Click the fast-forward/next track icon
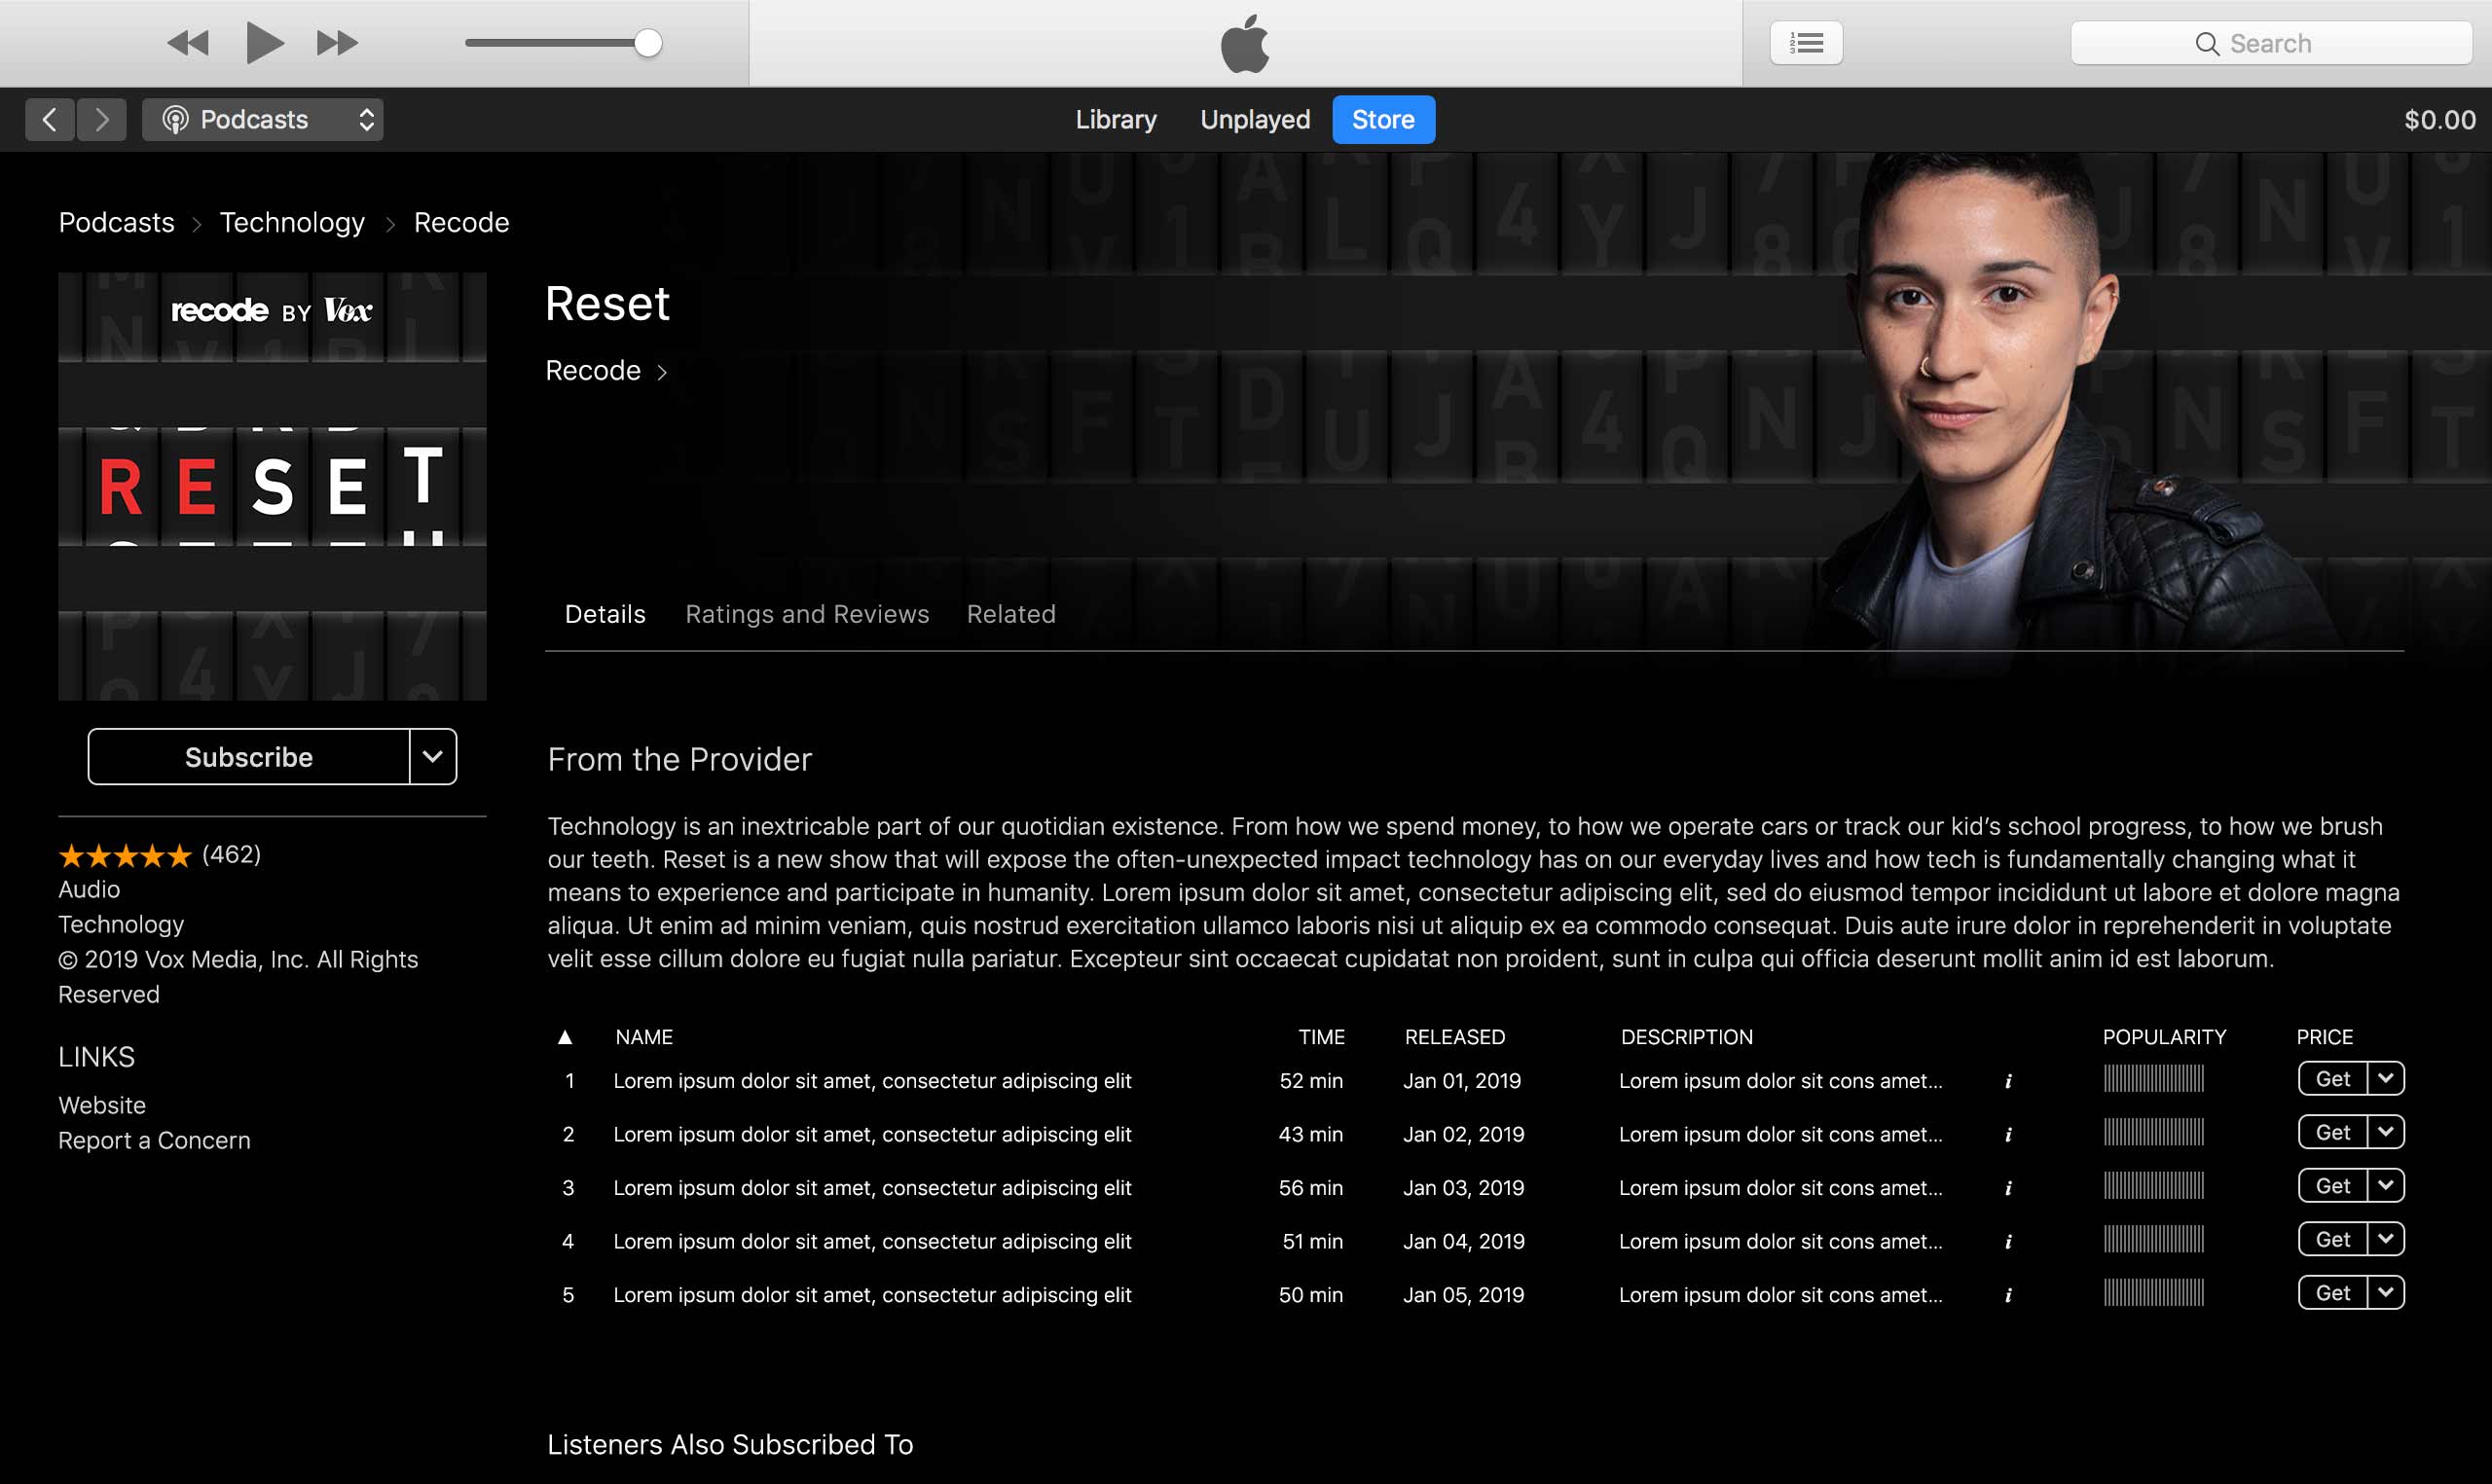 337,43
